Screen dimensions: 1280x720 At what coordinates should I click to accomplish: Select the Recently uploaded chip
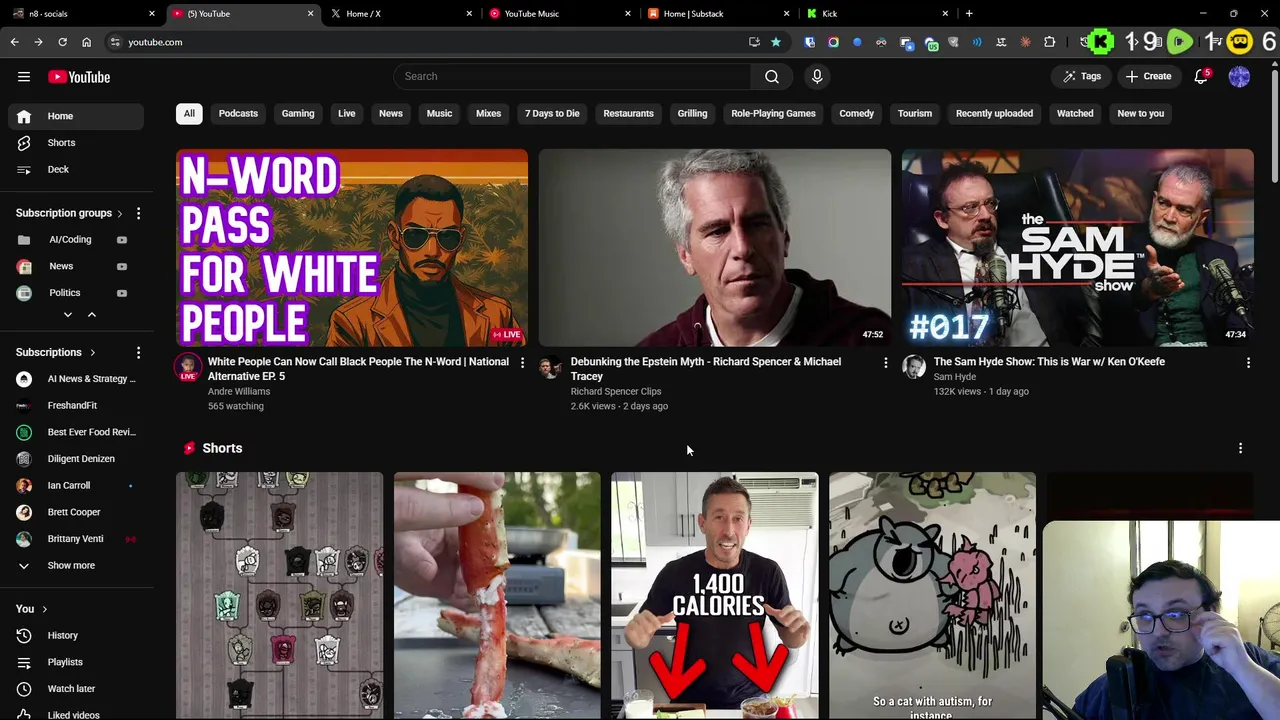(x=994, y=113)
